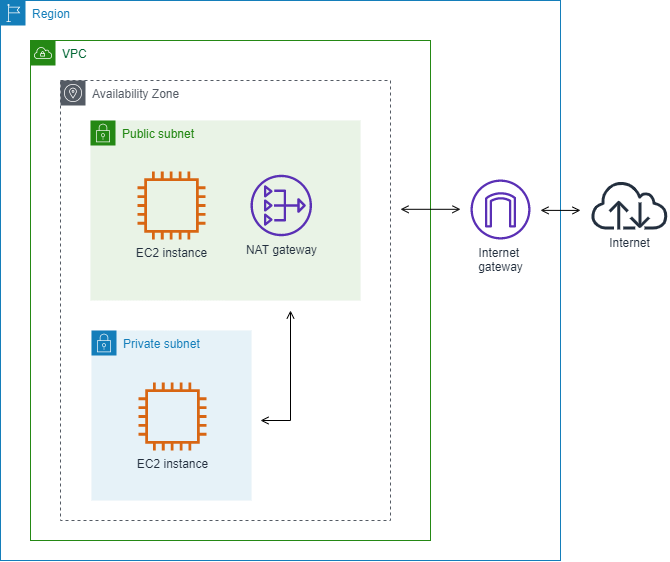Screen dimensions: 670x562
Task: Select the green VPC icon square
Action: point(43,53)
